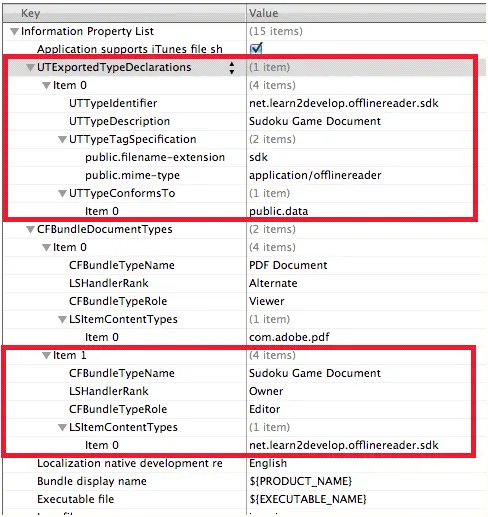This screenshot has height=517, width=488.
Task: Select net.learn2develop.offlinereader.sdk value beside UTTypeIdentifier
Action: [x=344, y=103]
